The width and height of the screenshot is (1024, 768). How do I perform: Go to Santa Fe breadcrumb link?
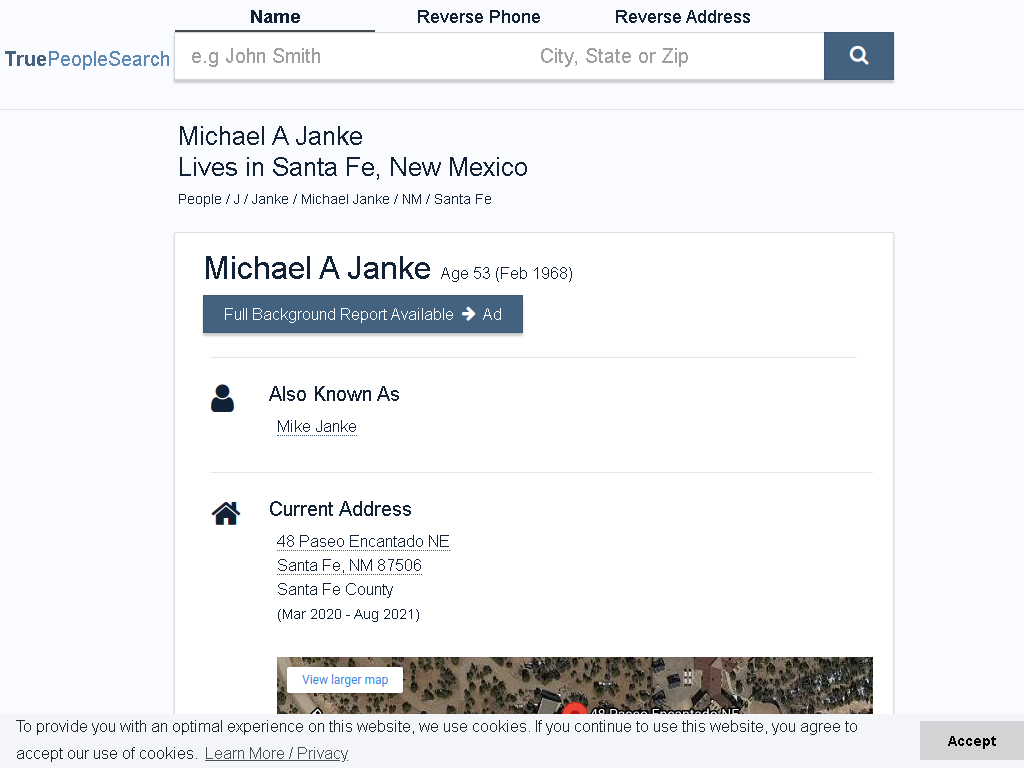click(462, 199)
